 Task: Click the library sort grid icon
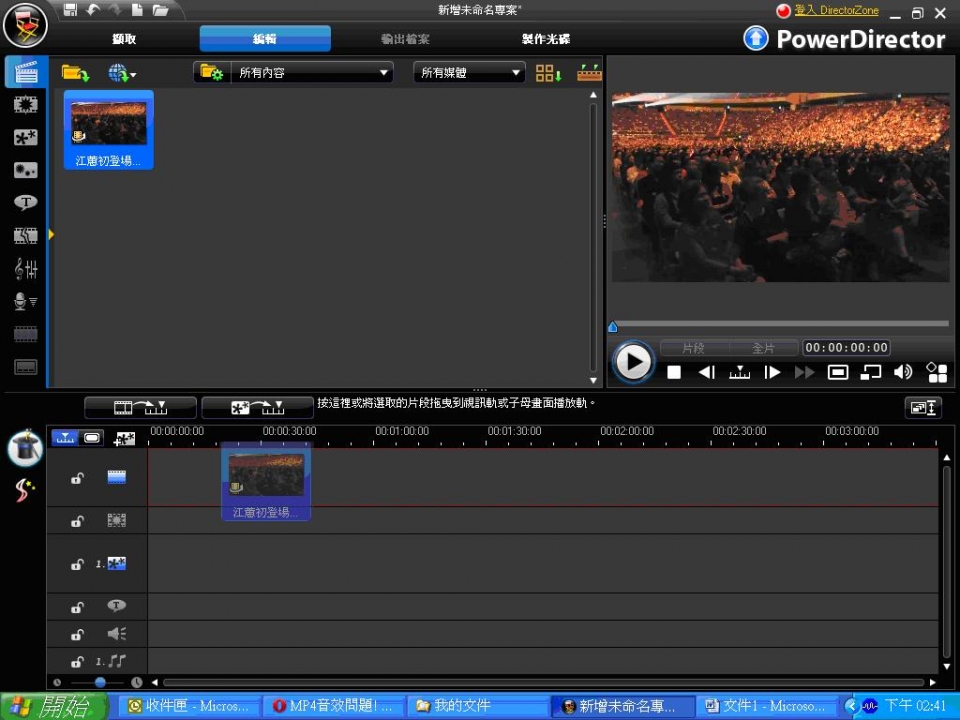548,73
